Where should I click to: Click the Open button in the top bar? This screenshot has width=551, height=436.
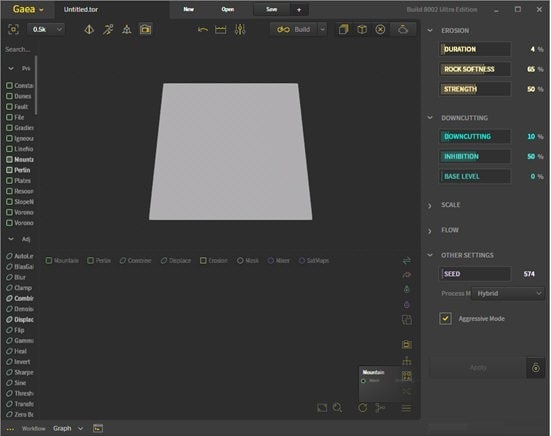228,9
